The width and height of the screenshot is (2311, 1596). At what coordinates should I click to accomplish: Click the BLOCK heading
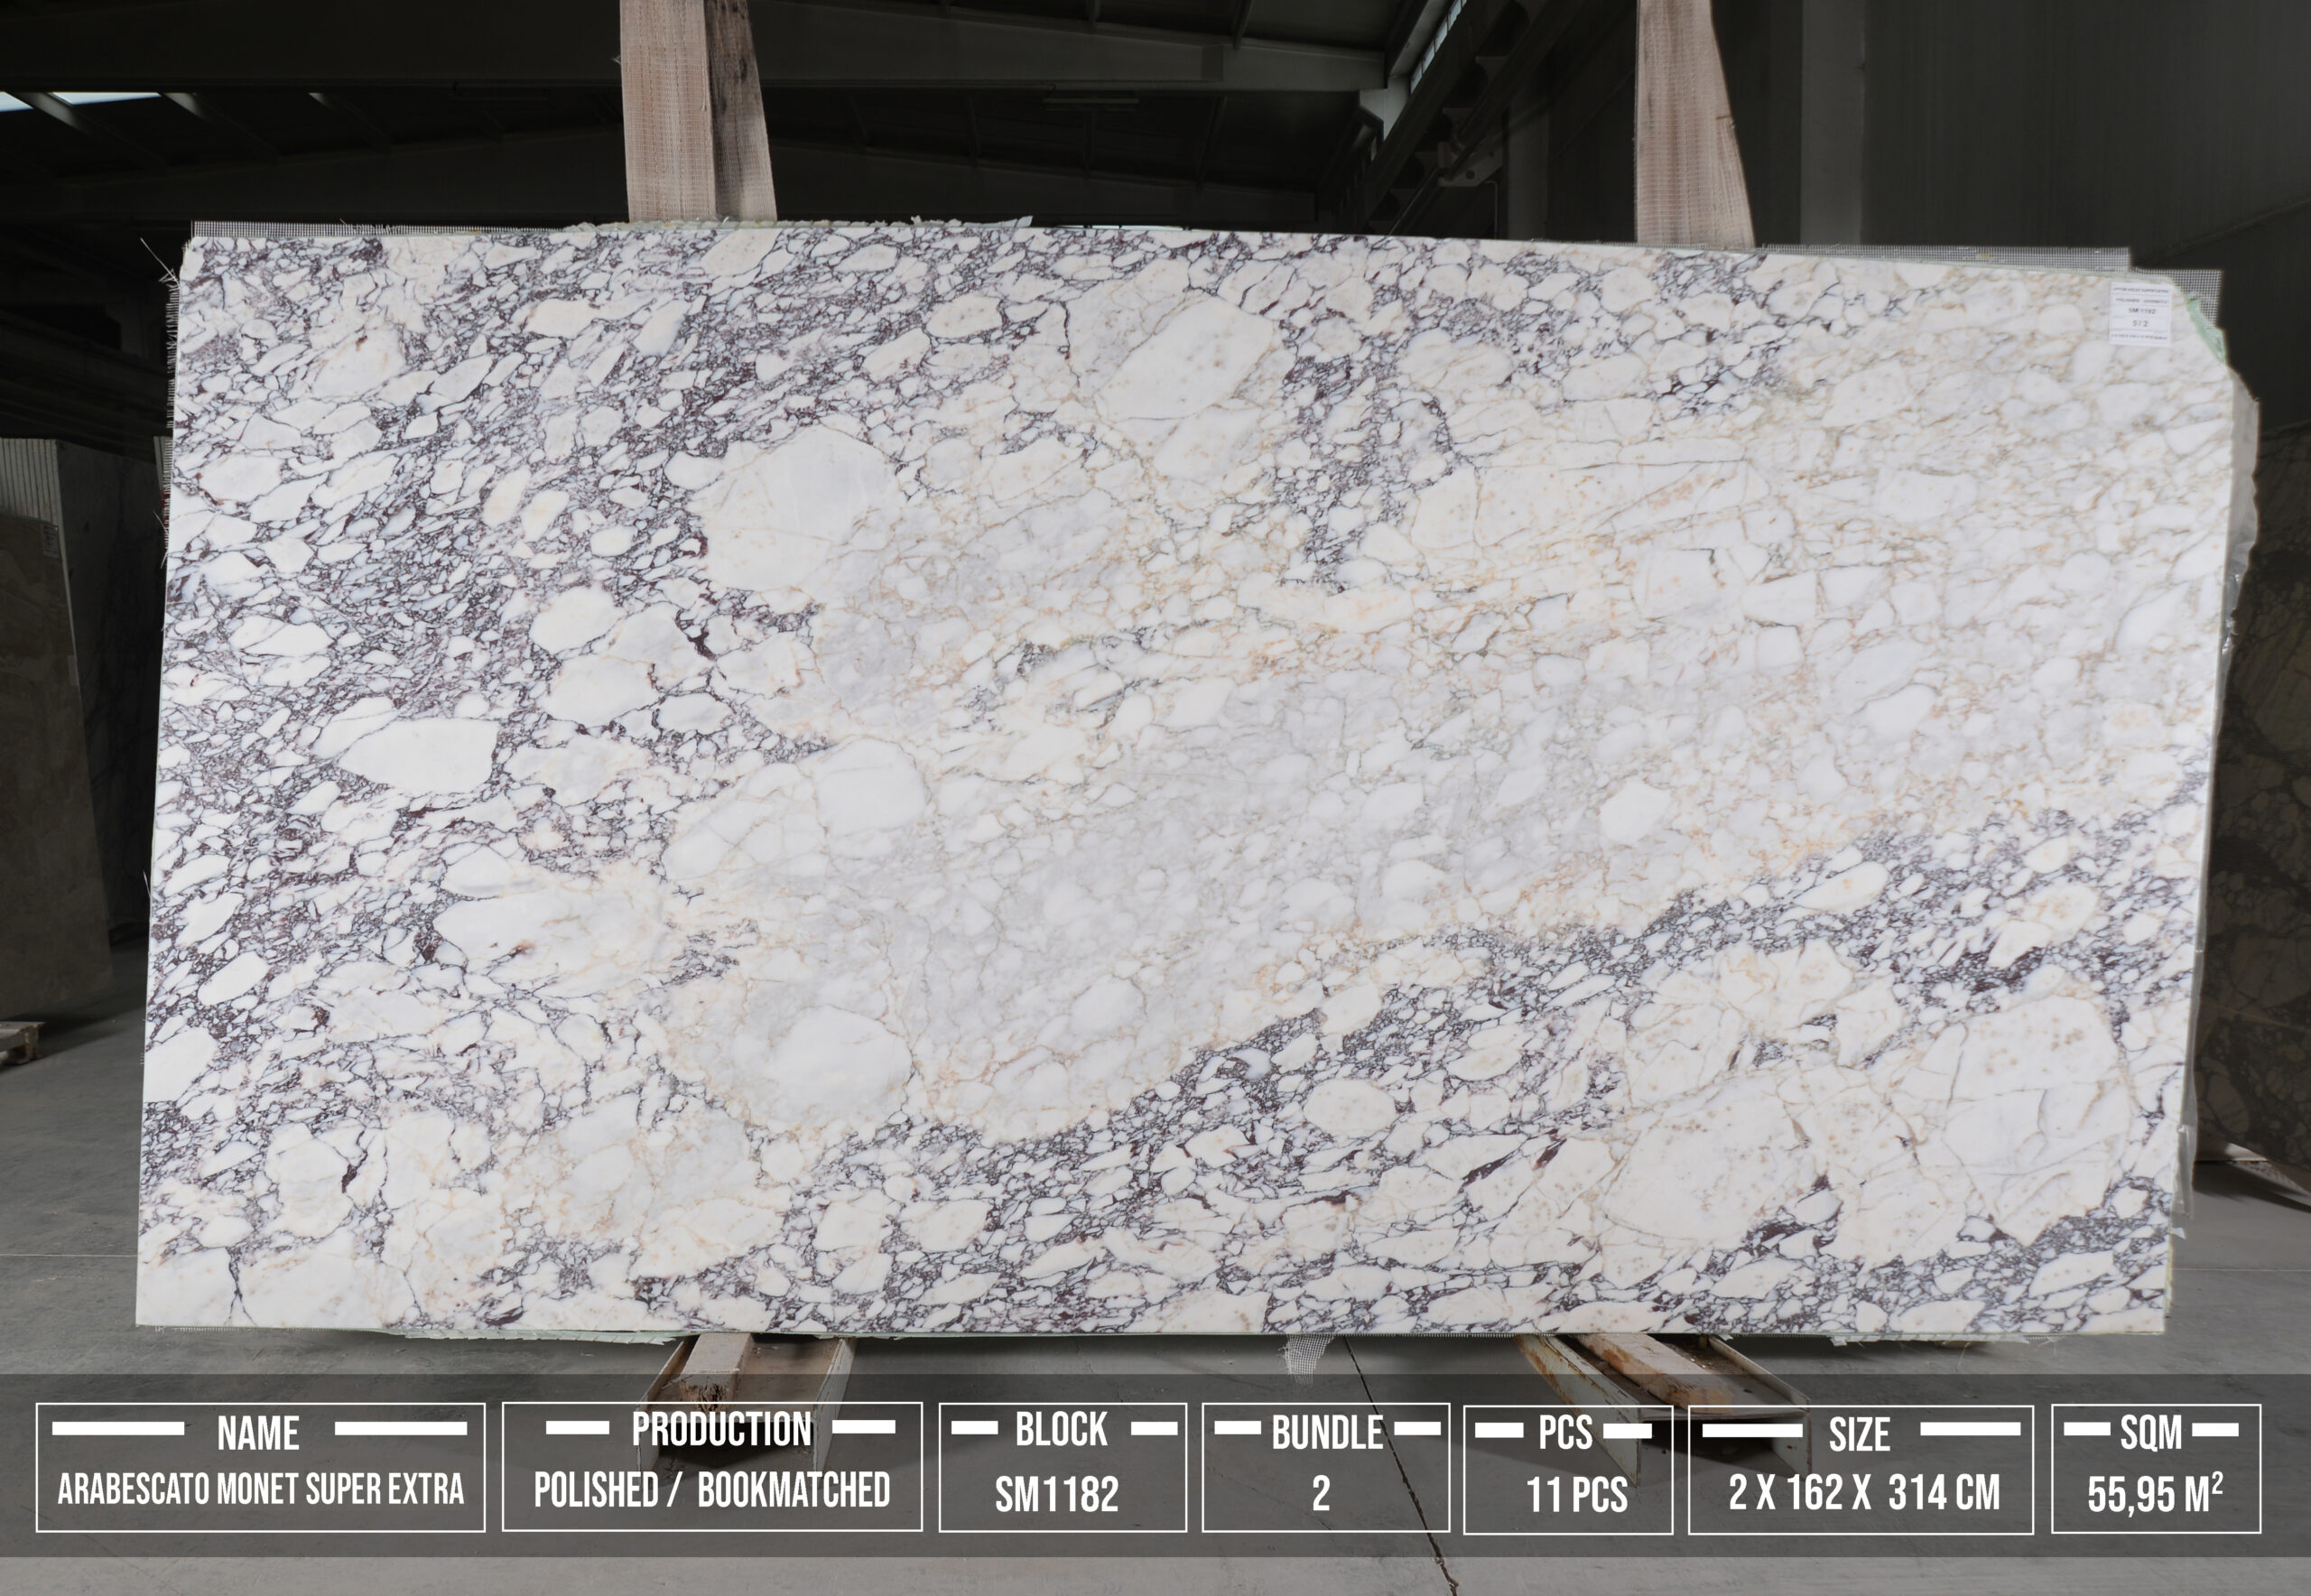(1061, 1430)
